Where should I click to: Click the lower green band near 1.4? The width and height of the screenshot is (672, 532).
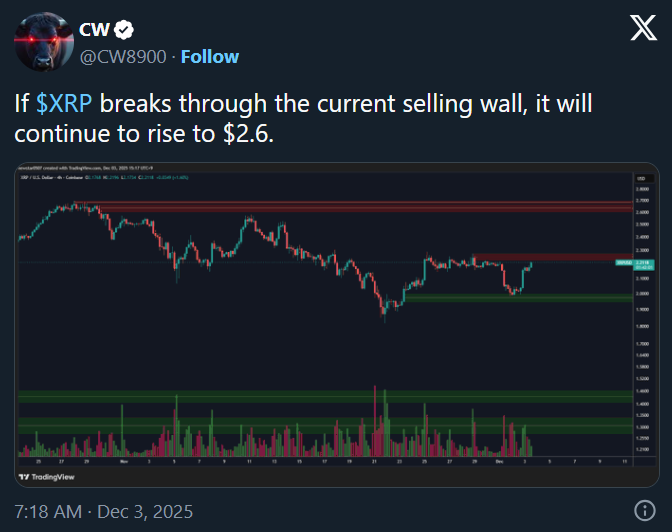coord(320,397)
